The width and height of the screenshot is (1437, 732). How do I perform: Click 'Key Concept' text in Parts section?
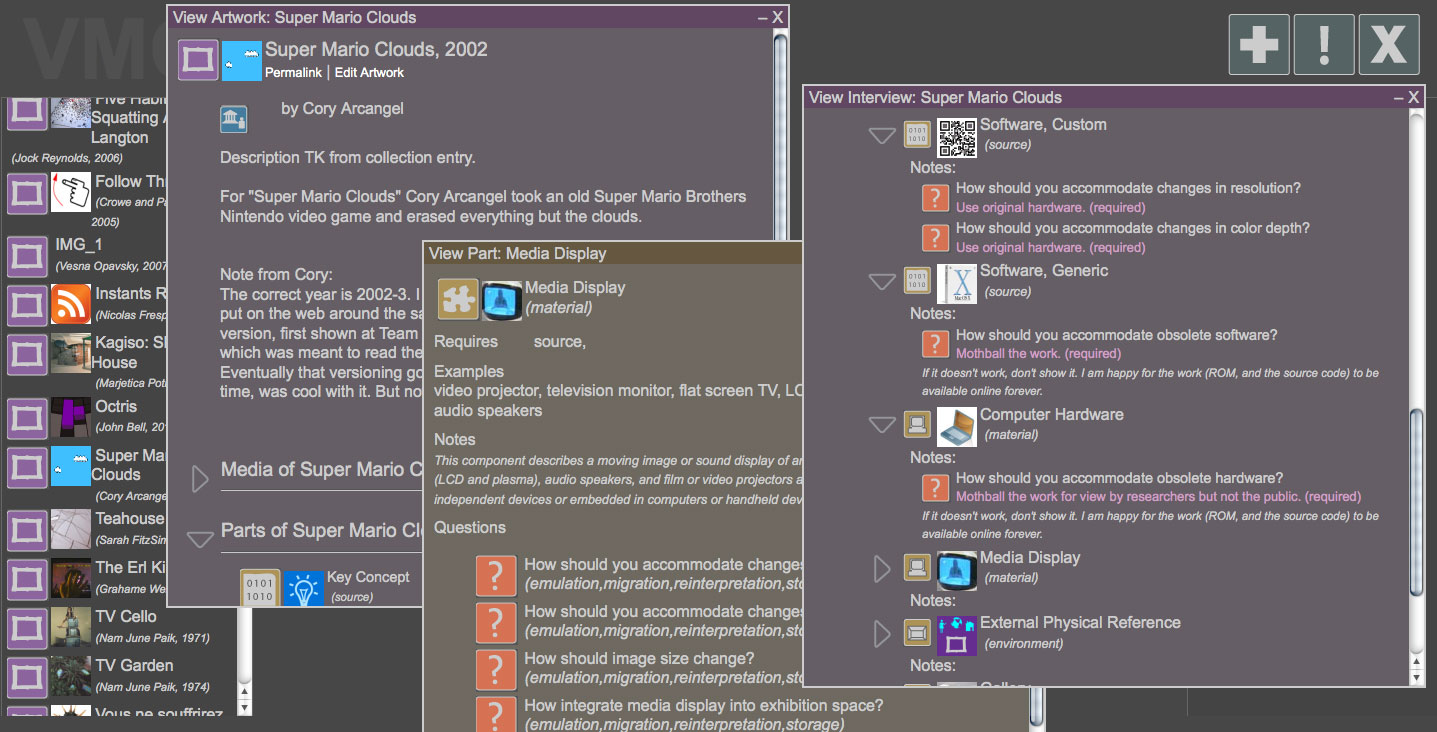pyautogui.click(x=368, y=576)
